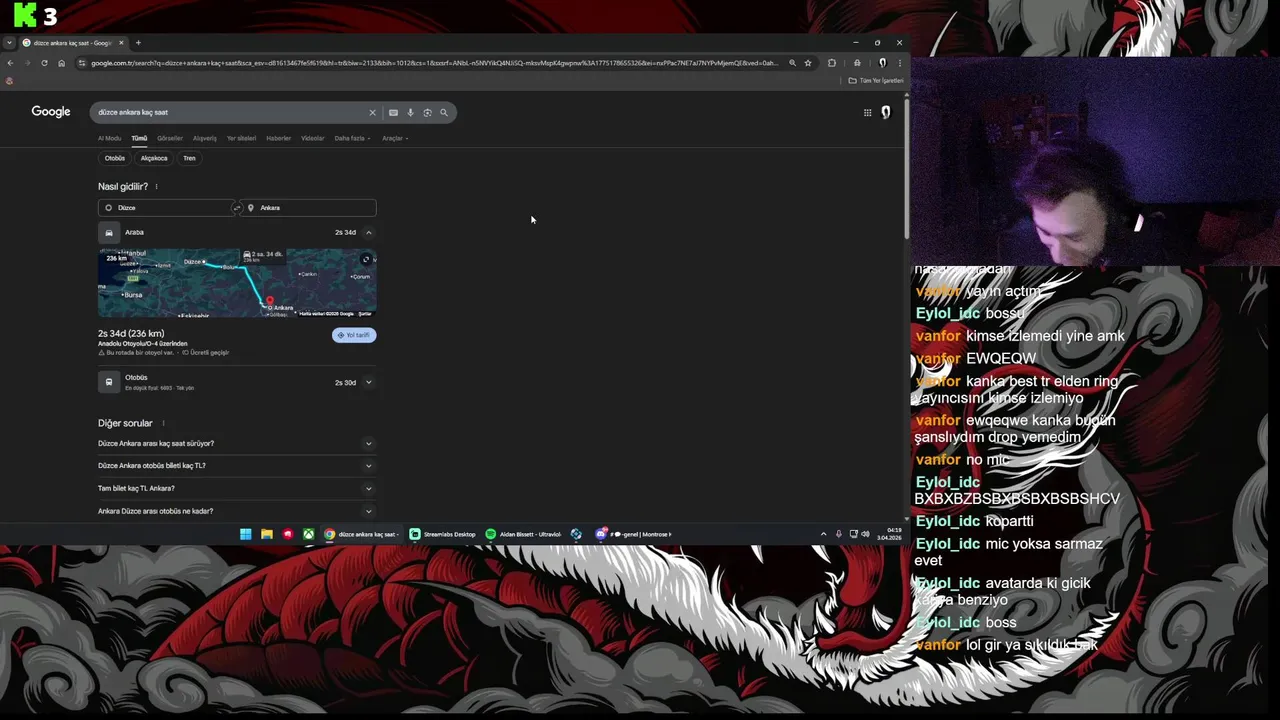The image size is (1280, 720).
Task: Swap origin and destination
Action: pyautogui.click(x=237, y=208)
